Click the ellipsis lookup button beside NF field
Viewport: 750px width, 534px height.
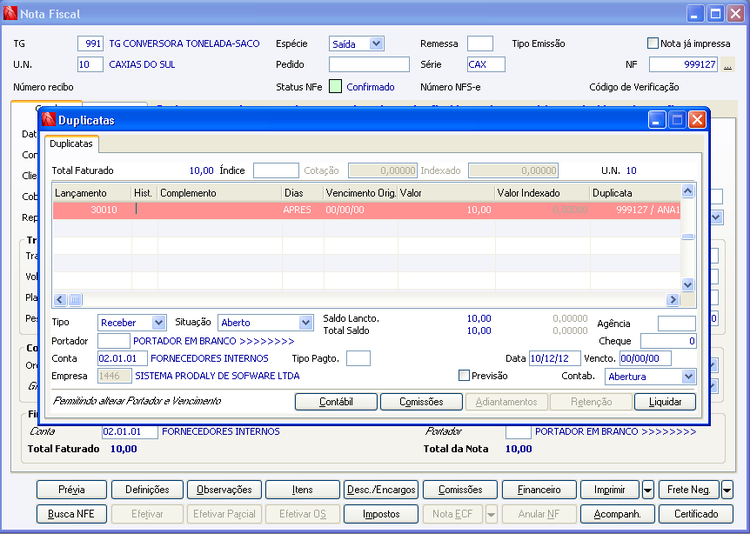click(728, 65)
